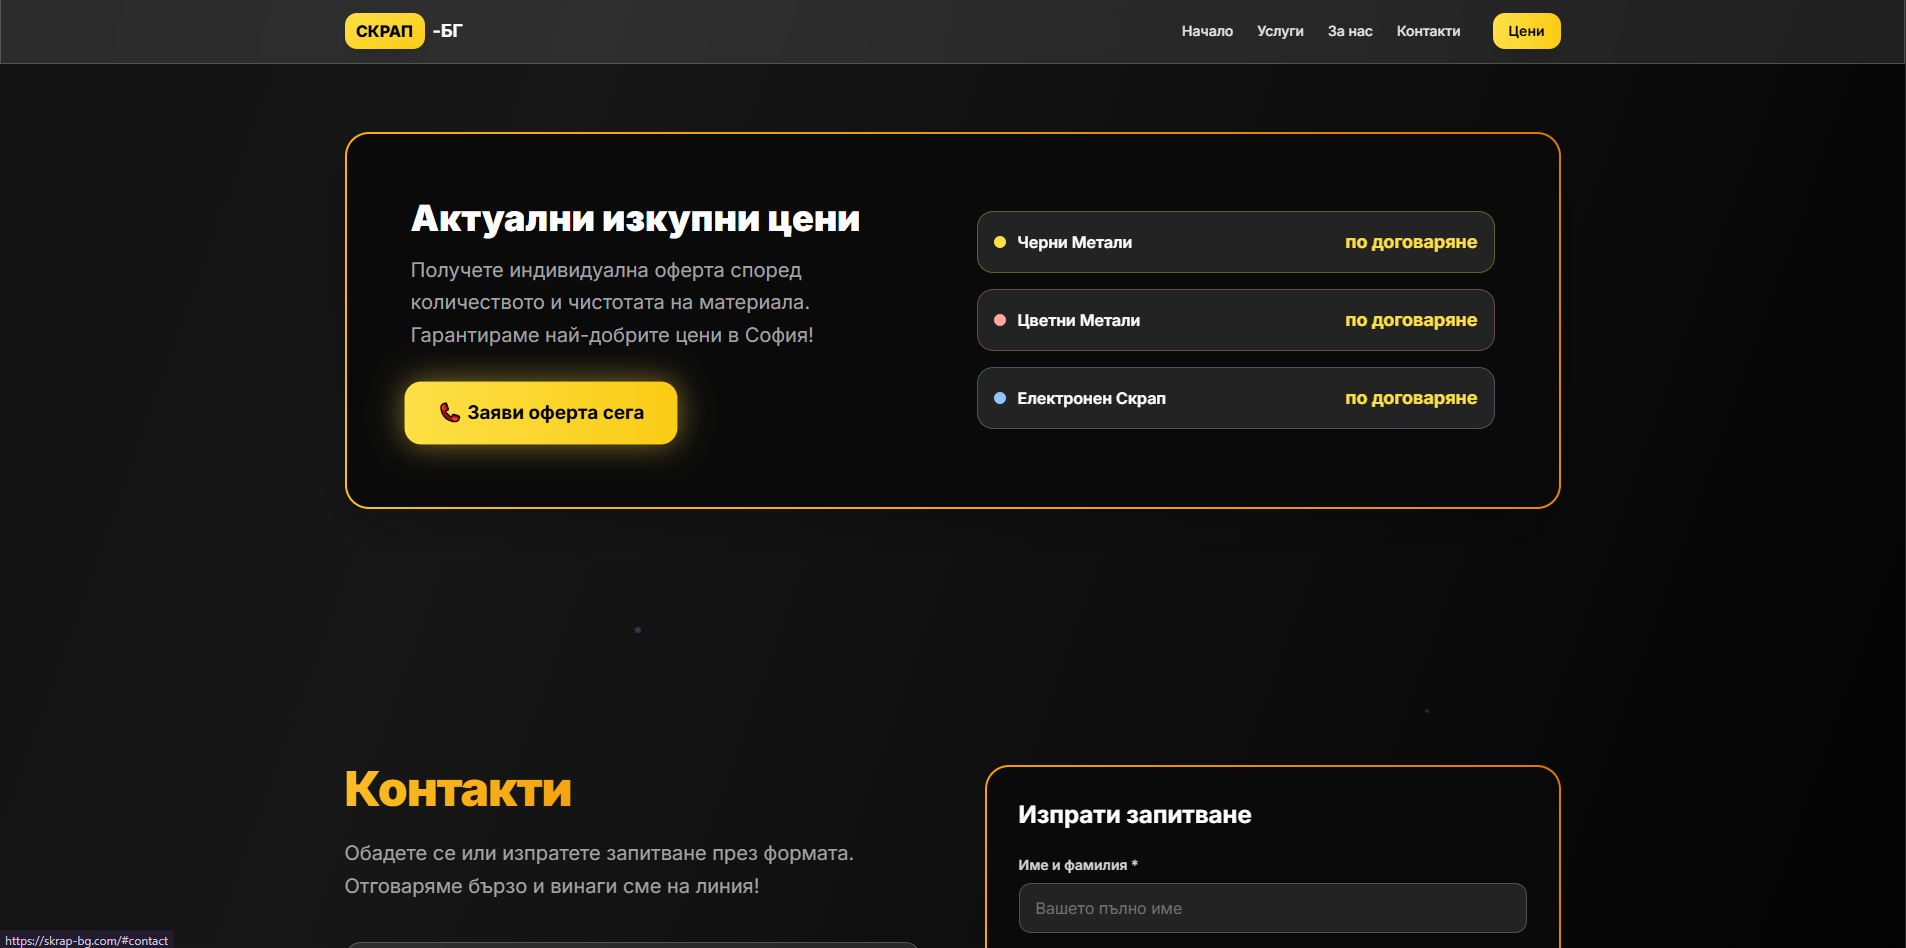Click the Изпрати запитване form heading
This screenshot has width=1906, height=948.
coord(1134,815)
